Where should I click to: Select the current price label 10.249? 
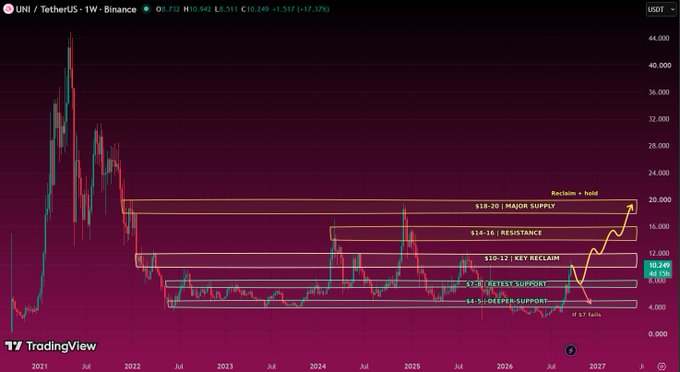(659, 265)
